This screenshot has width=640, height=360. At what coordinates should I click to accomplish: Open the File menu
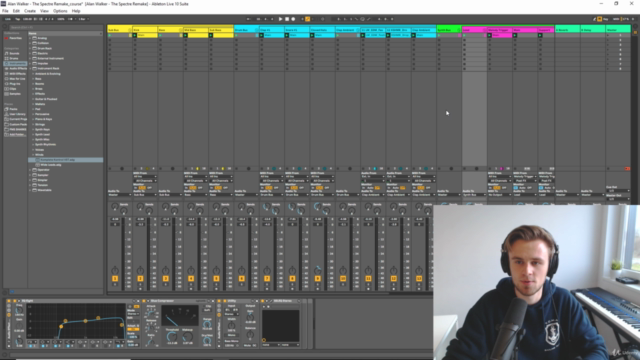pos(5,11)
